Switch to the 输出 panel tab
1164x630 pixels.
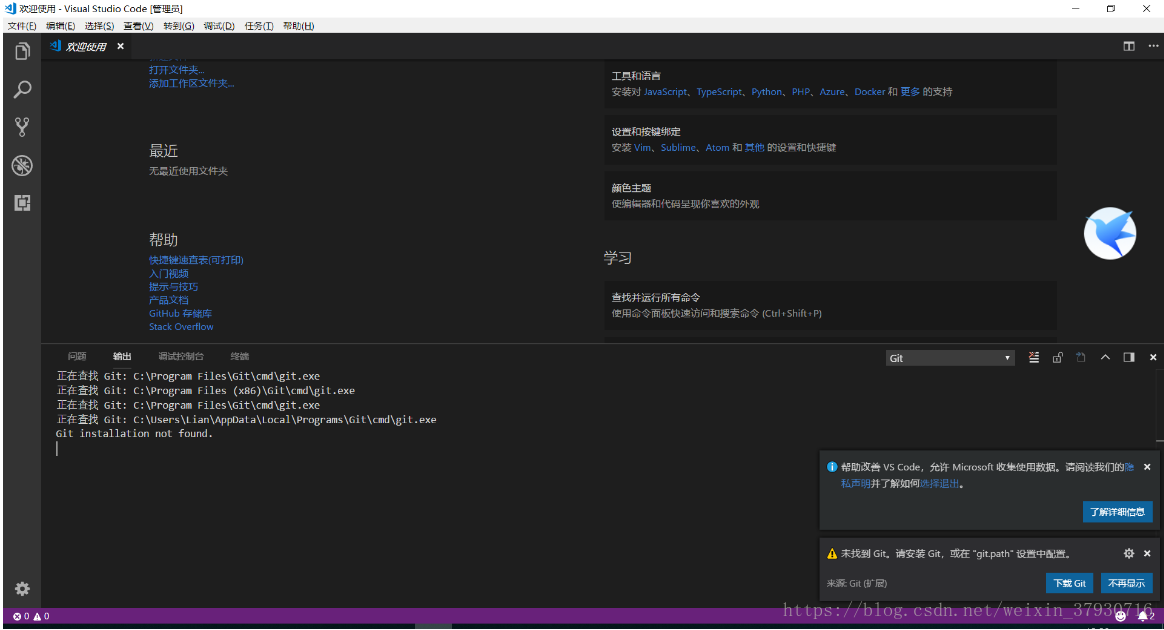(x=122, y=356)
